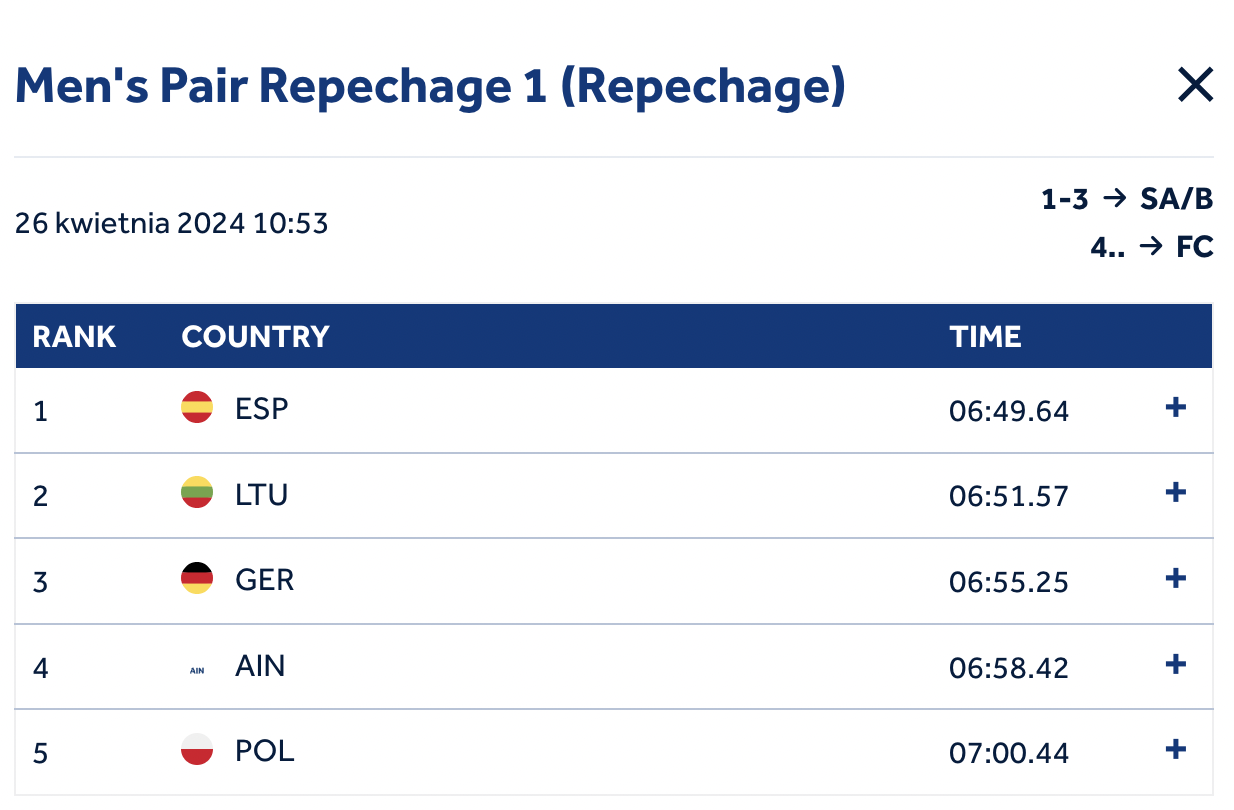Viewport: 1234px width, 810px height.
Task: Click the GER time 06:55.25
Action: pos(1009,582)
